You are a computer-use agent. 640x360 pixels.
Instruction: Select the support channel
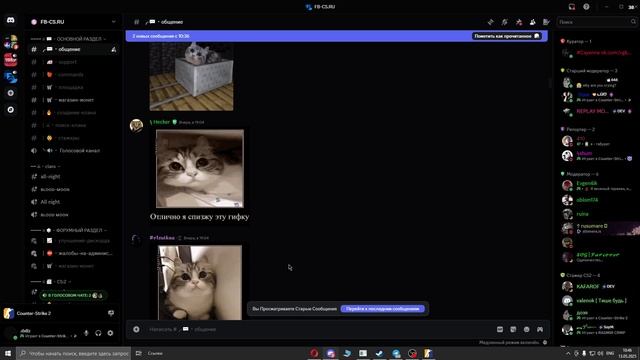point(73,62)
